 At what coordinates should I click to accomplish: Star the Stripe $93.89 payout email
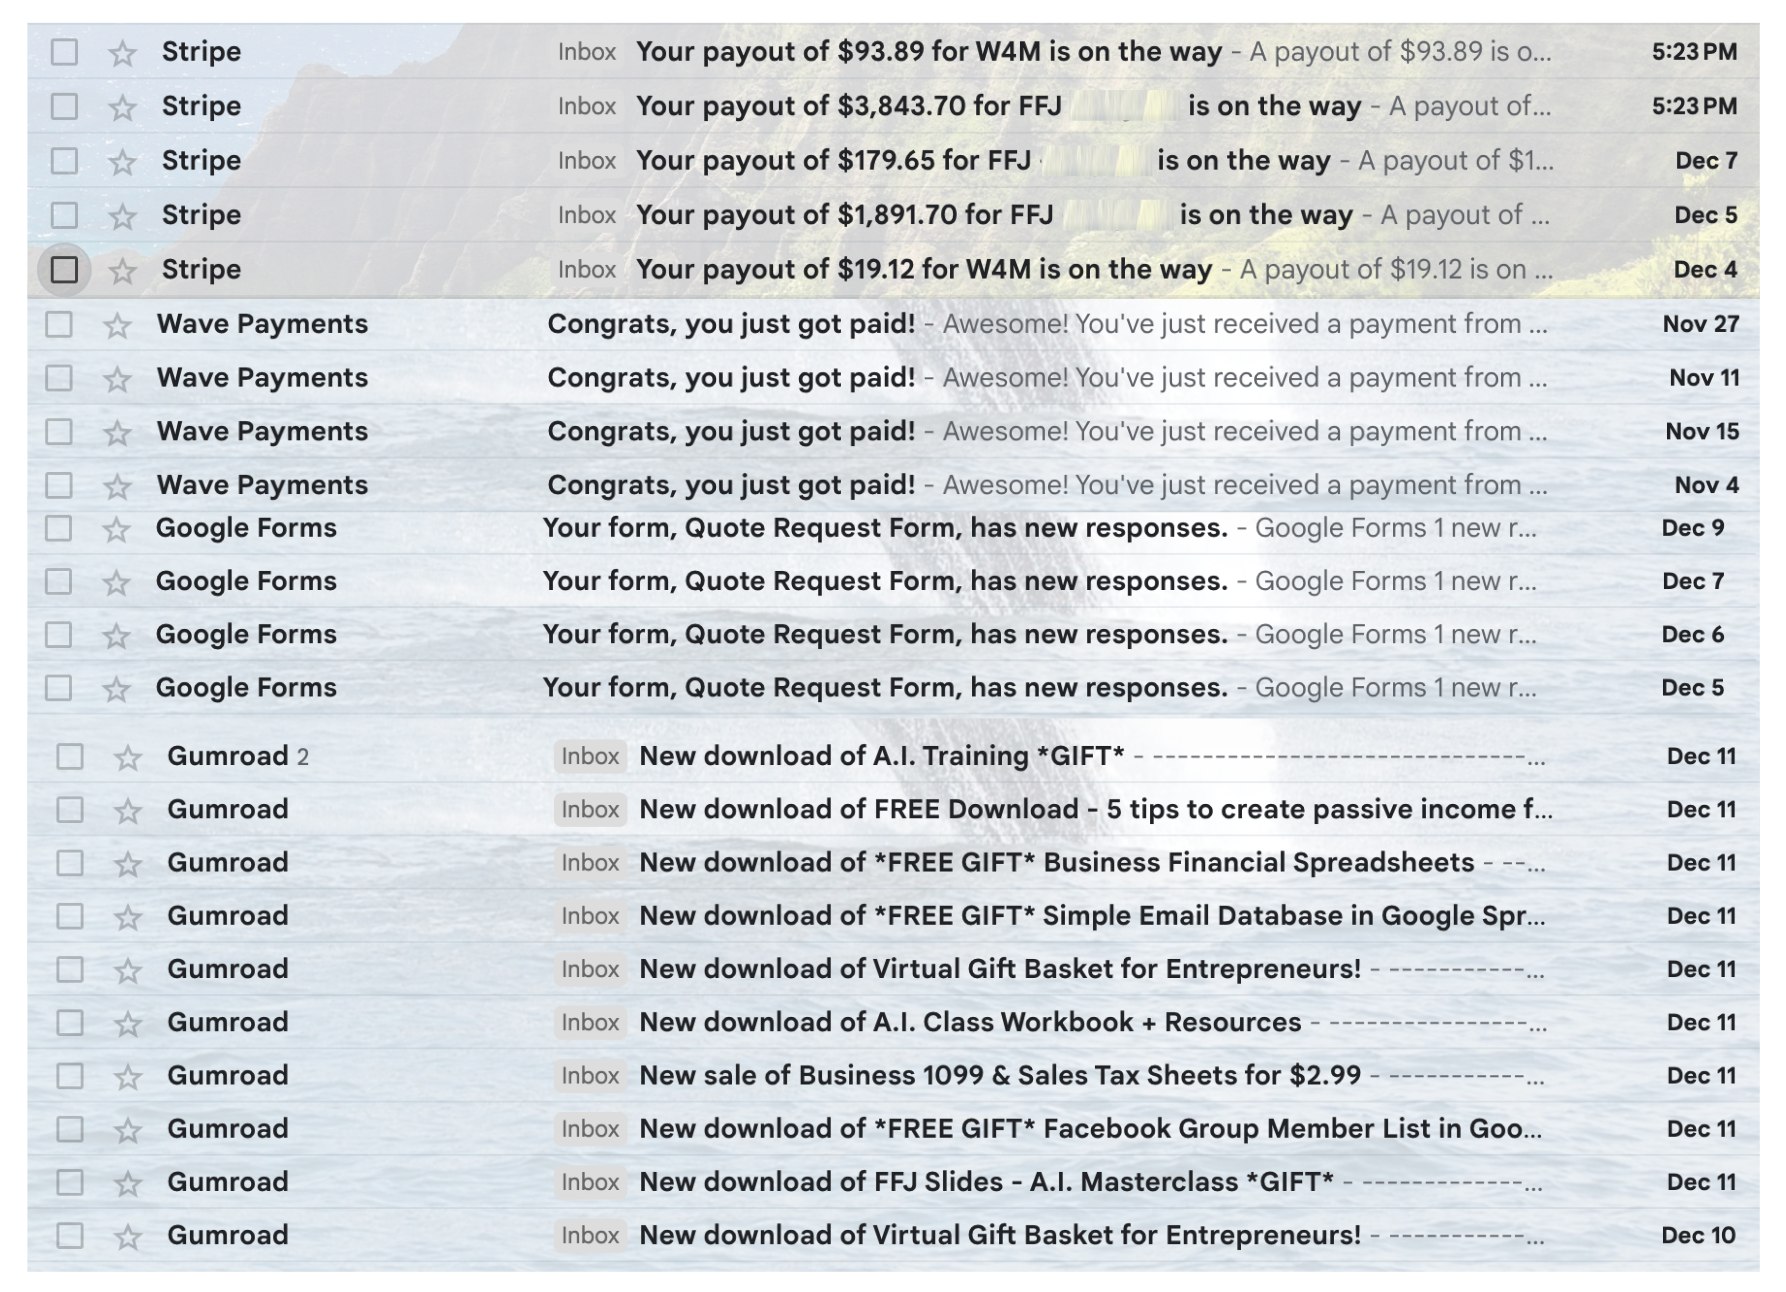[x=122, y=53]
